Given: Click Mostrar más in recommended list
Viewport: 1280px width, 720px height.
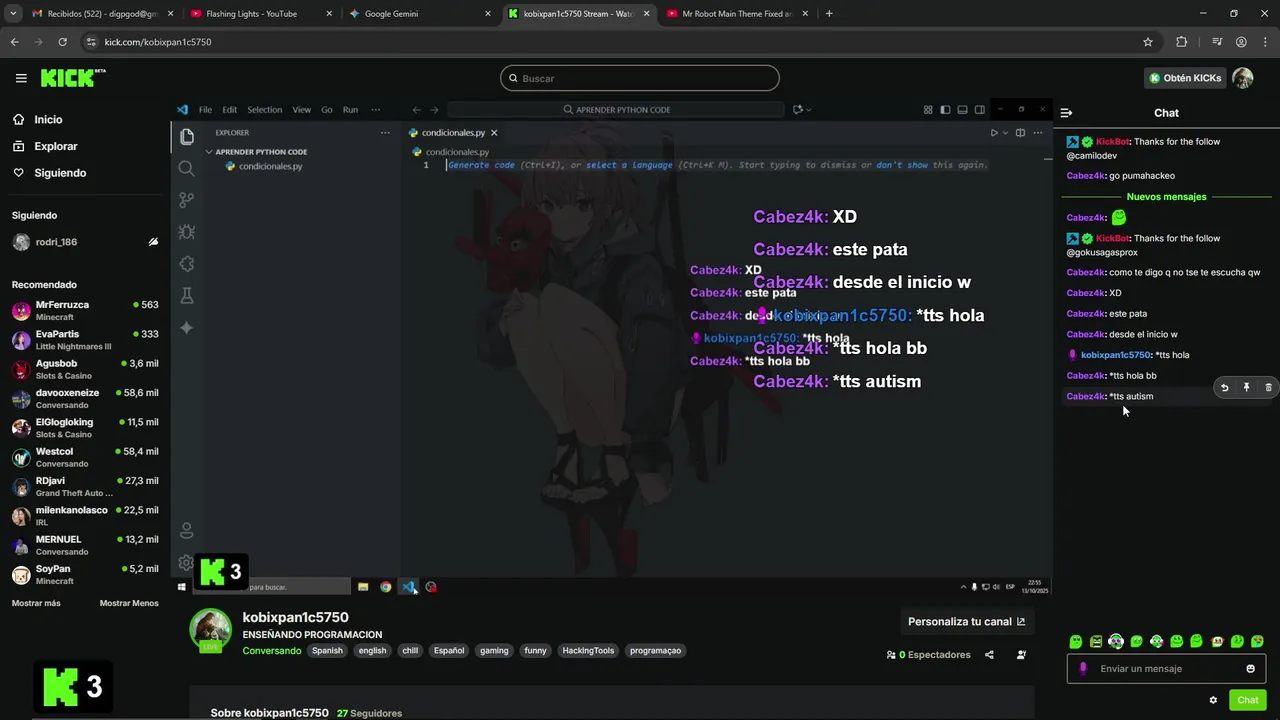Looking at the screenshot, I should [x=36, y=603].
